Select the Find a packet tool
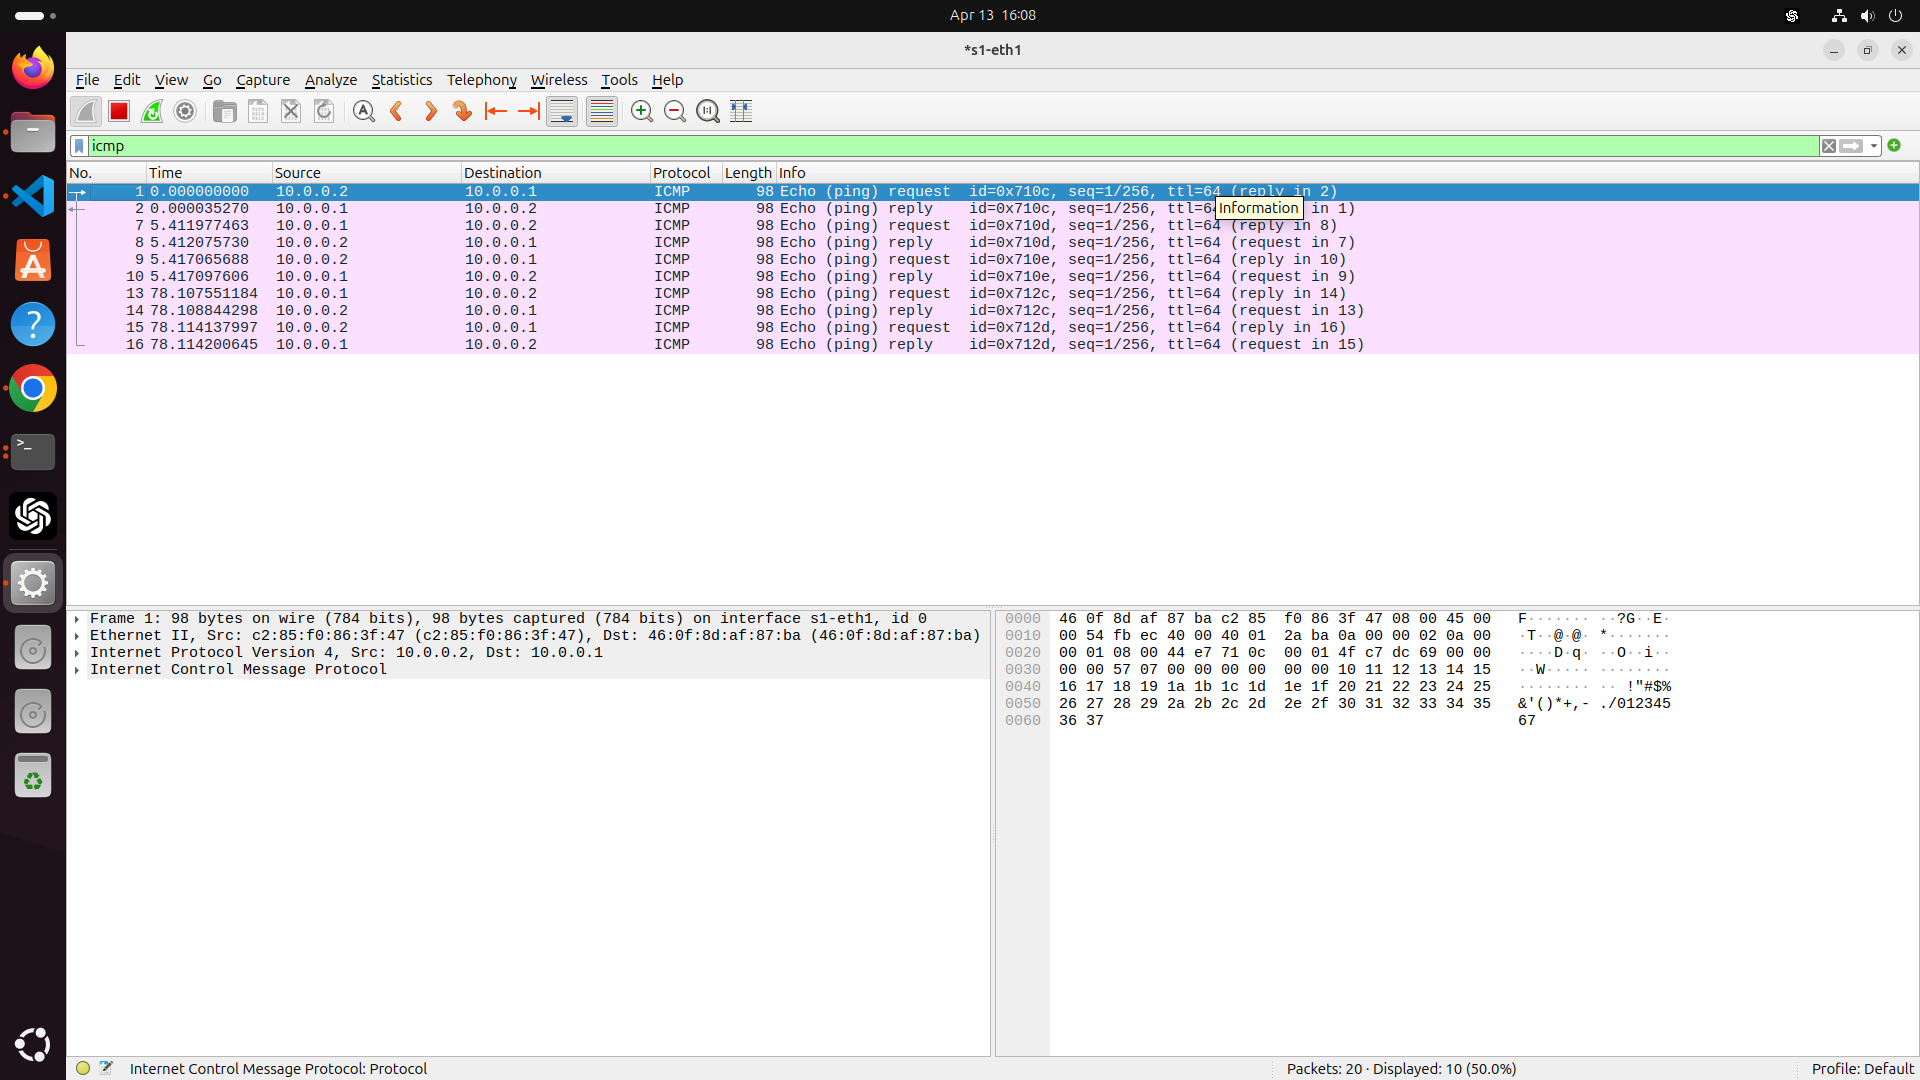 click(363, 111)
